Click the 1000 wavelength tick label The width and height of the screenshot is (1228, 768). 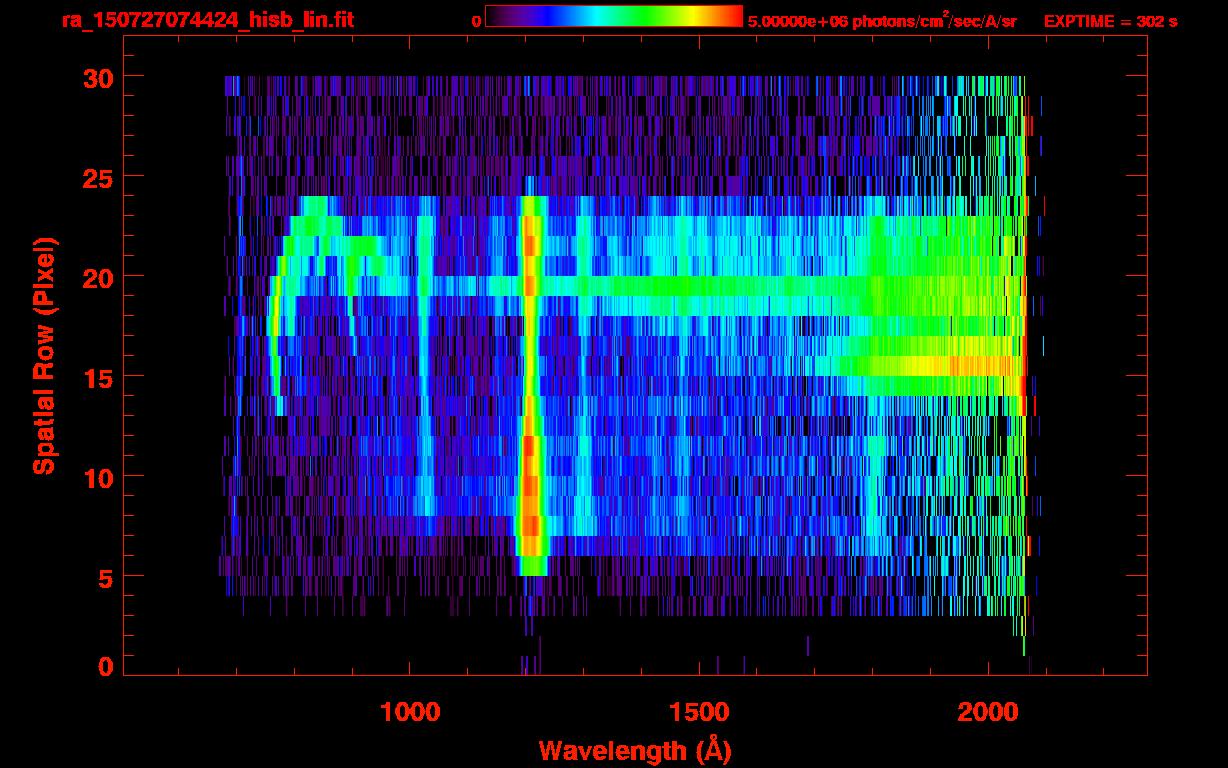pos(410,712)
